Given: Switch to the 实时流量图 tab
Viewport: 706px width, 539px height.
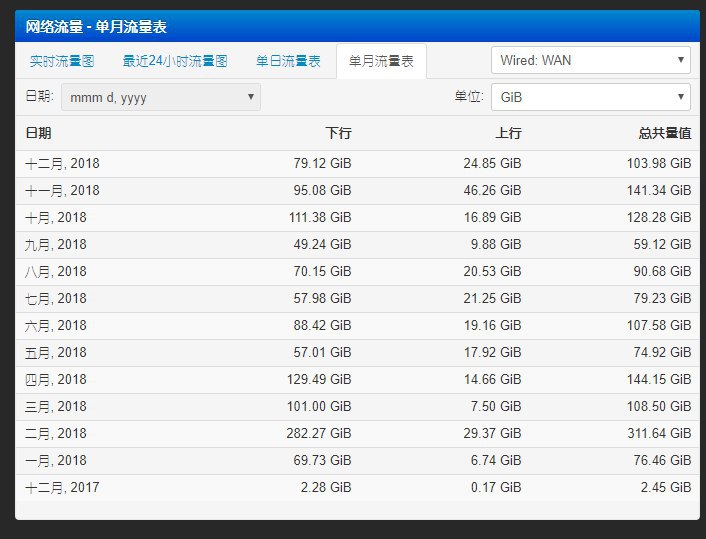Looking at the screenshot, I should (x=62, y=61).
